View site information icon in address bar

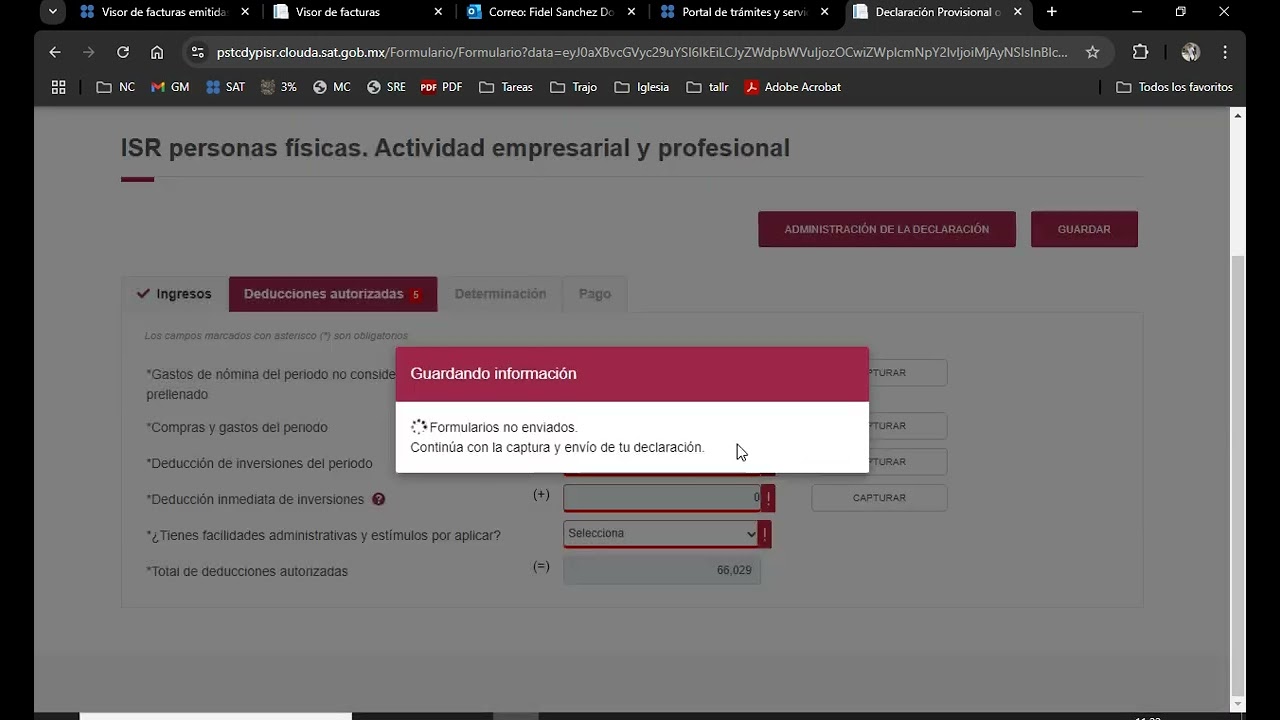click(x=197, y=52)
